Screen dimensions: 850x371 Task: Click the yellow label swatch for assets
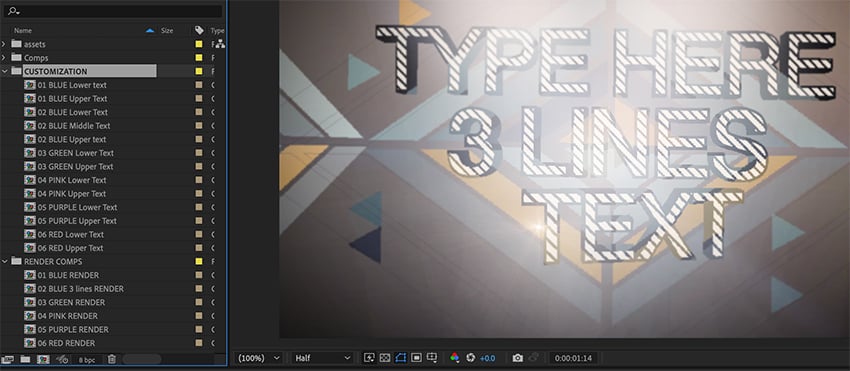(199, 44)
